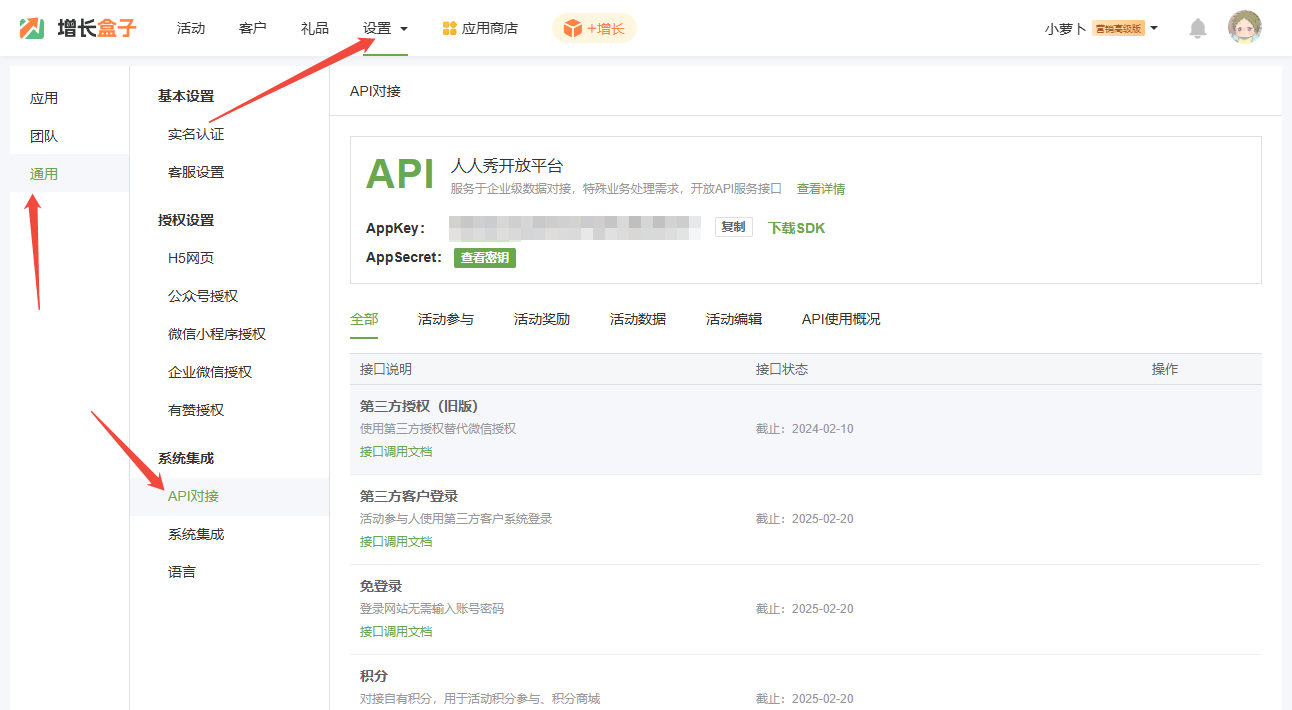Click the 操作 column header

pyautogui.click(x=1165, y=369)
